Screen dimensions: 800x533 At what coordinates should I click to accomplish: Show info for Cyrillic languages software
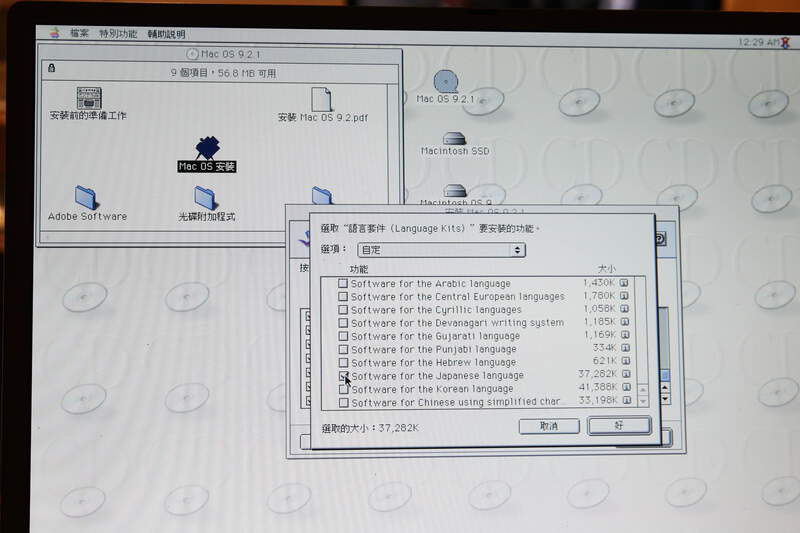[624, 309]
